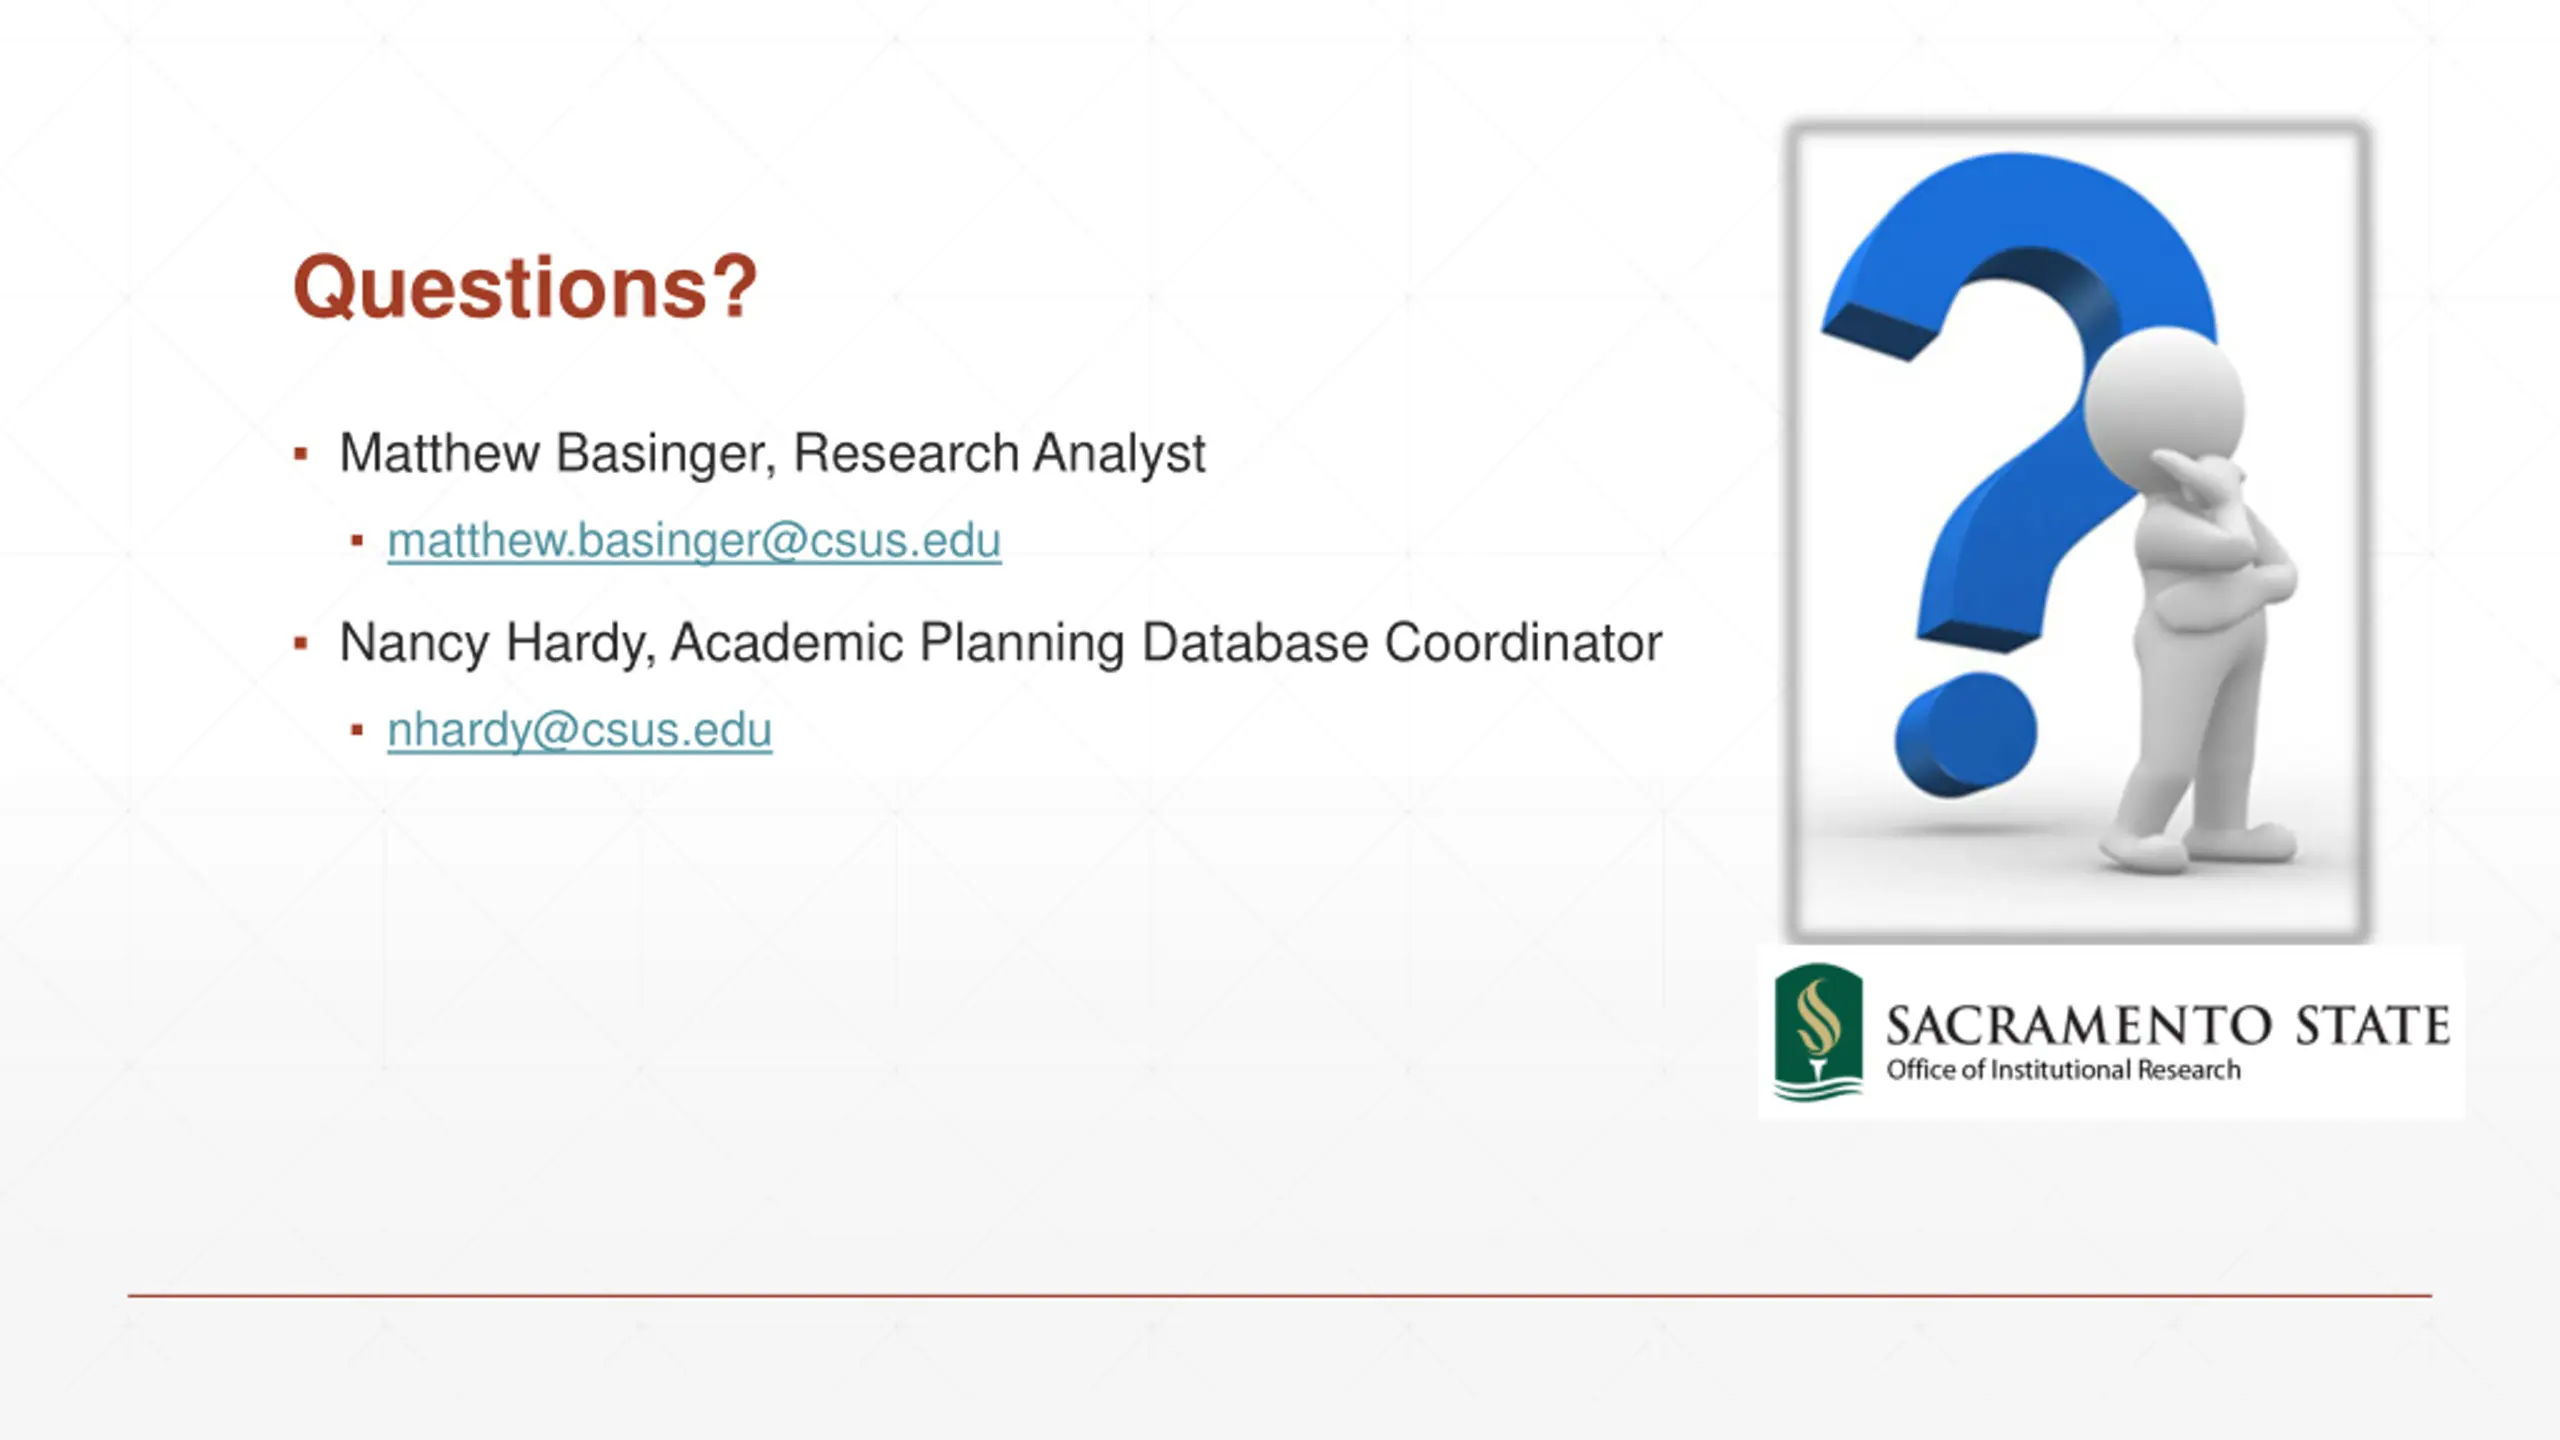Image resolution: width=2560 pixels, height=1440 pixels.
Task: Click the small bullet before matthew.basinger email
Action: coord(357,541)
